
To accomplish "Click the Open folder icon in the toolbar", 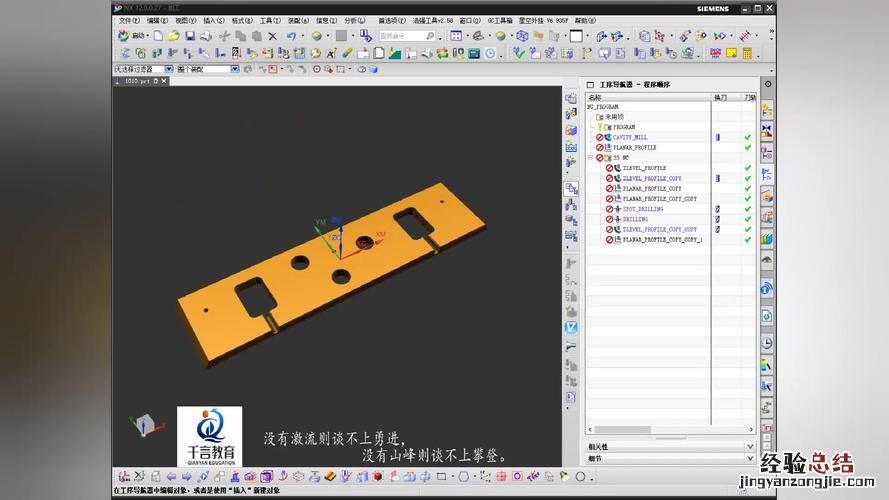I will [x=173, y=36].
